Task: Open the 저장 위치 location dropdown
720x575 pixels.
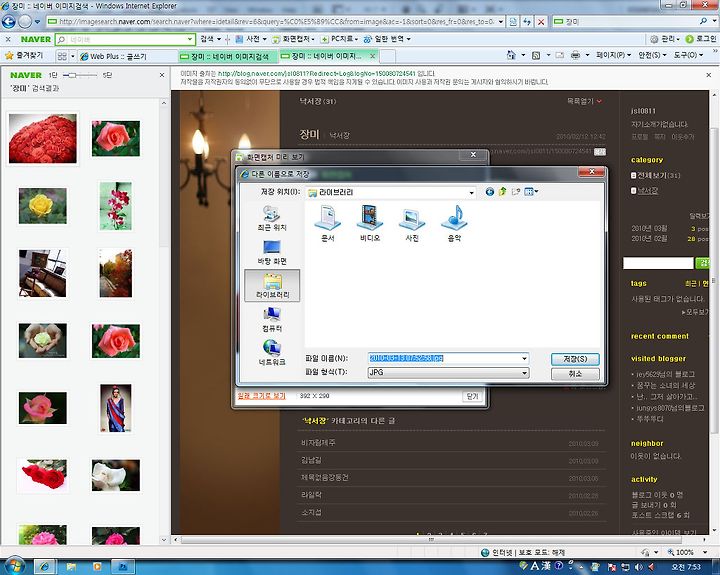Action: 472,192
